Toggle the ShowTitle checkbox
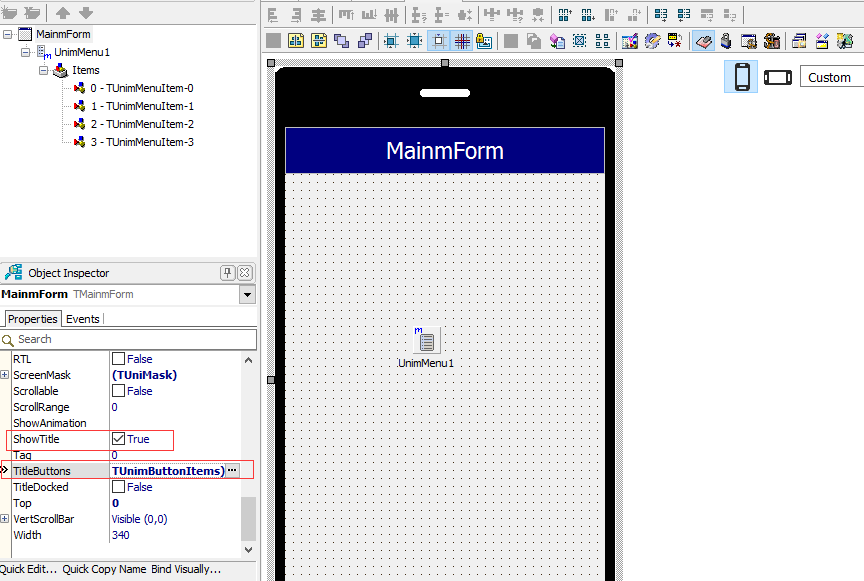 click(x=118, y=439)
